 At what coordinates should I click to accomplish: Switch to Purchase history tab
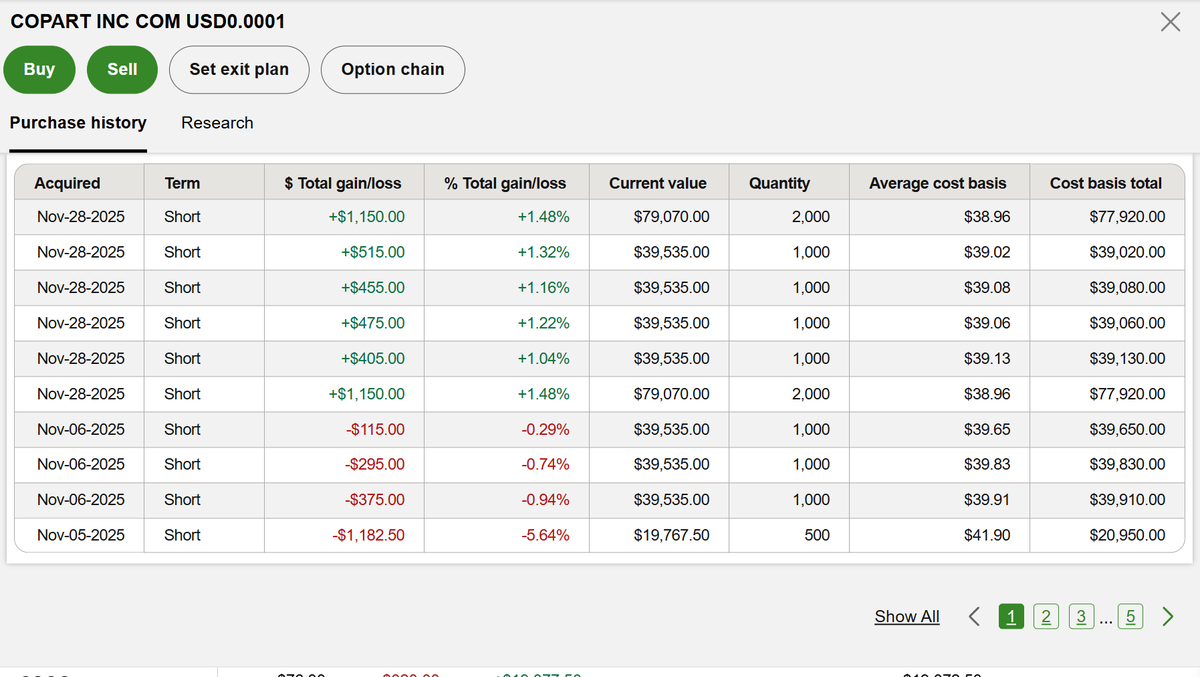[x=78, y=123]
